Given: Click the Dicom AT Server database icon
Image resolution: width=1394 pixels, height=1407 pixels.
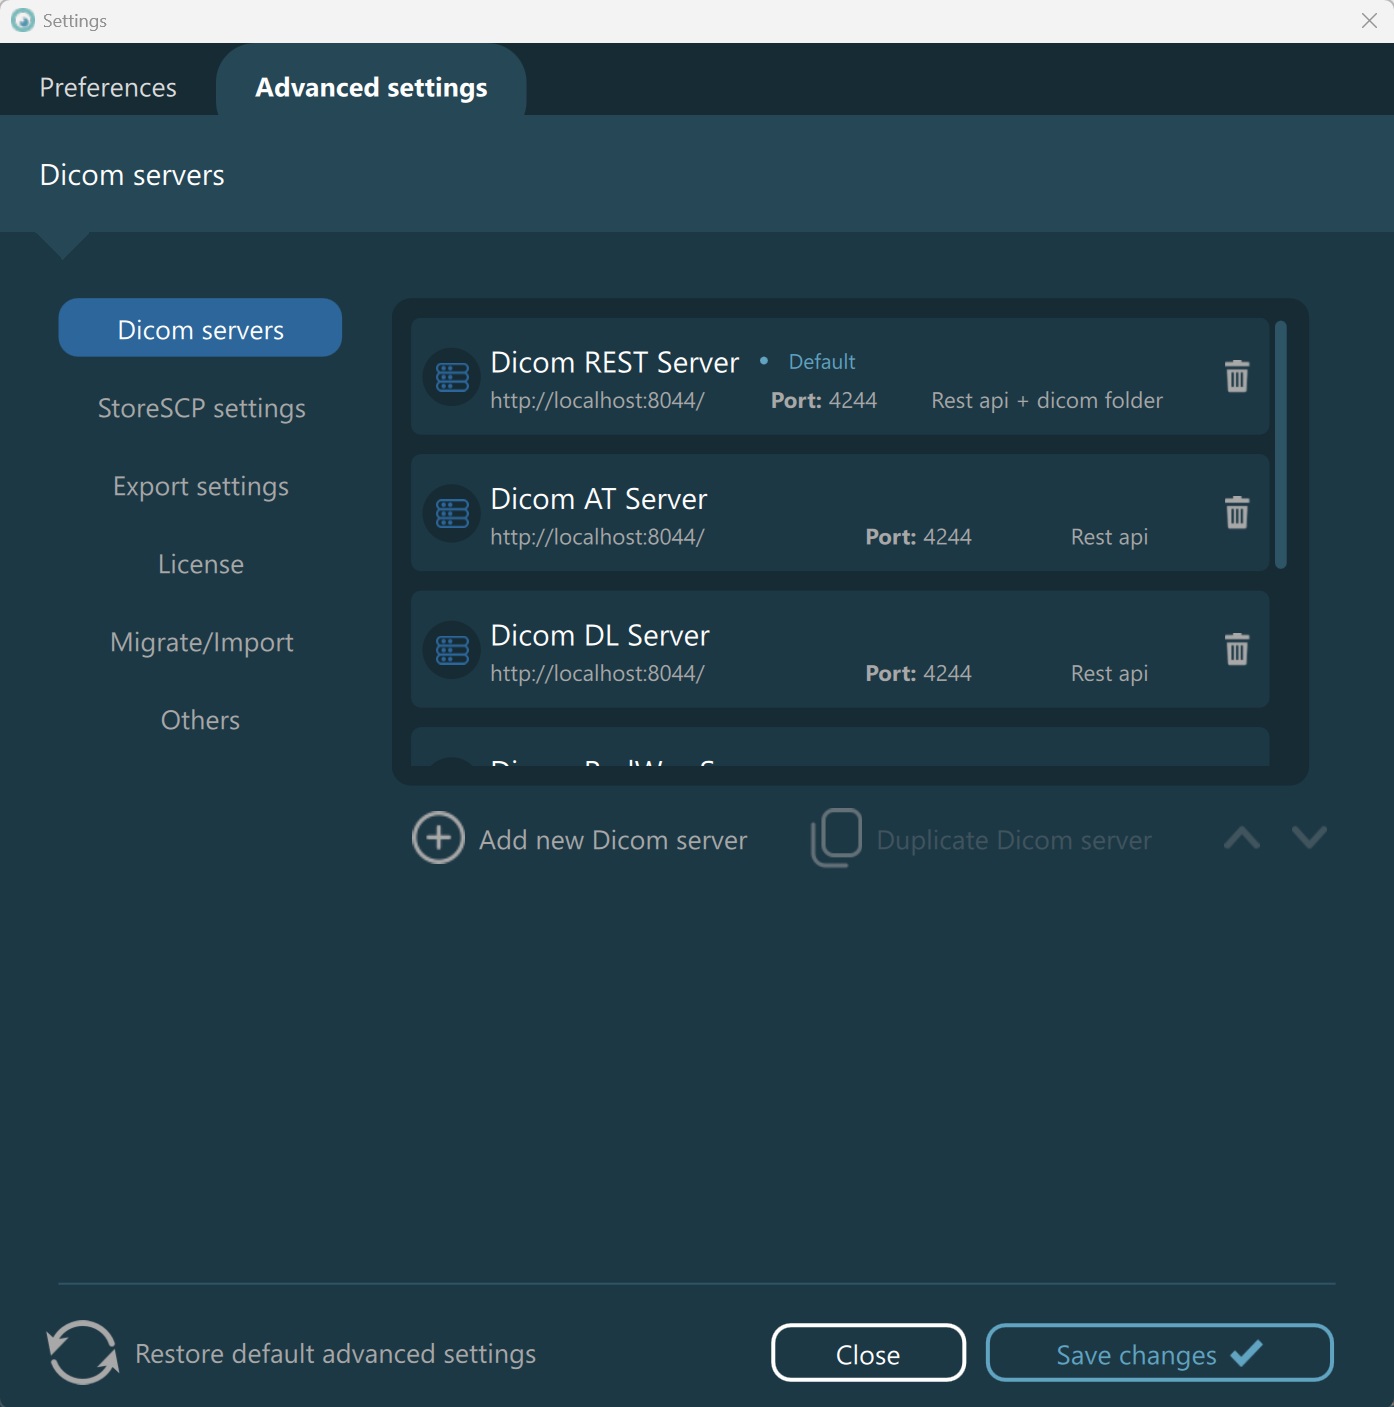Looking at the screenshot, I should (452, 514).
